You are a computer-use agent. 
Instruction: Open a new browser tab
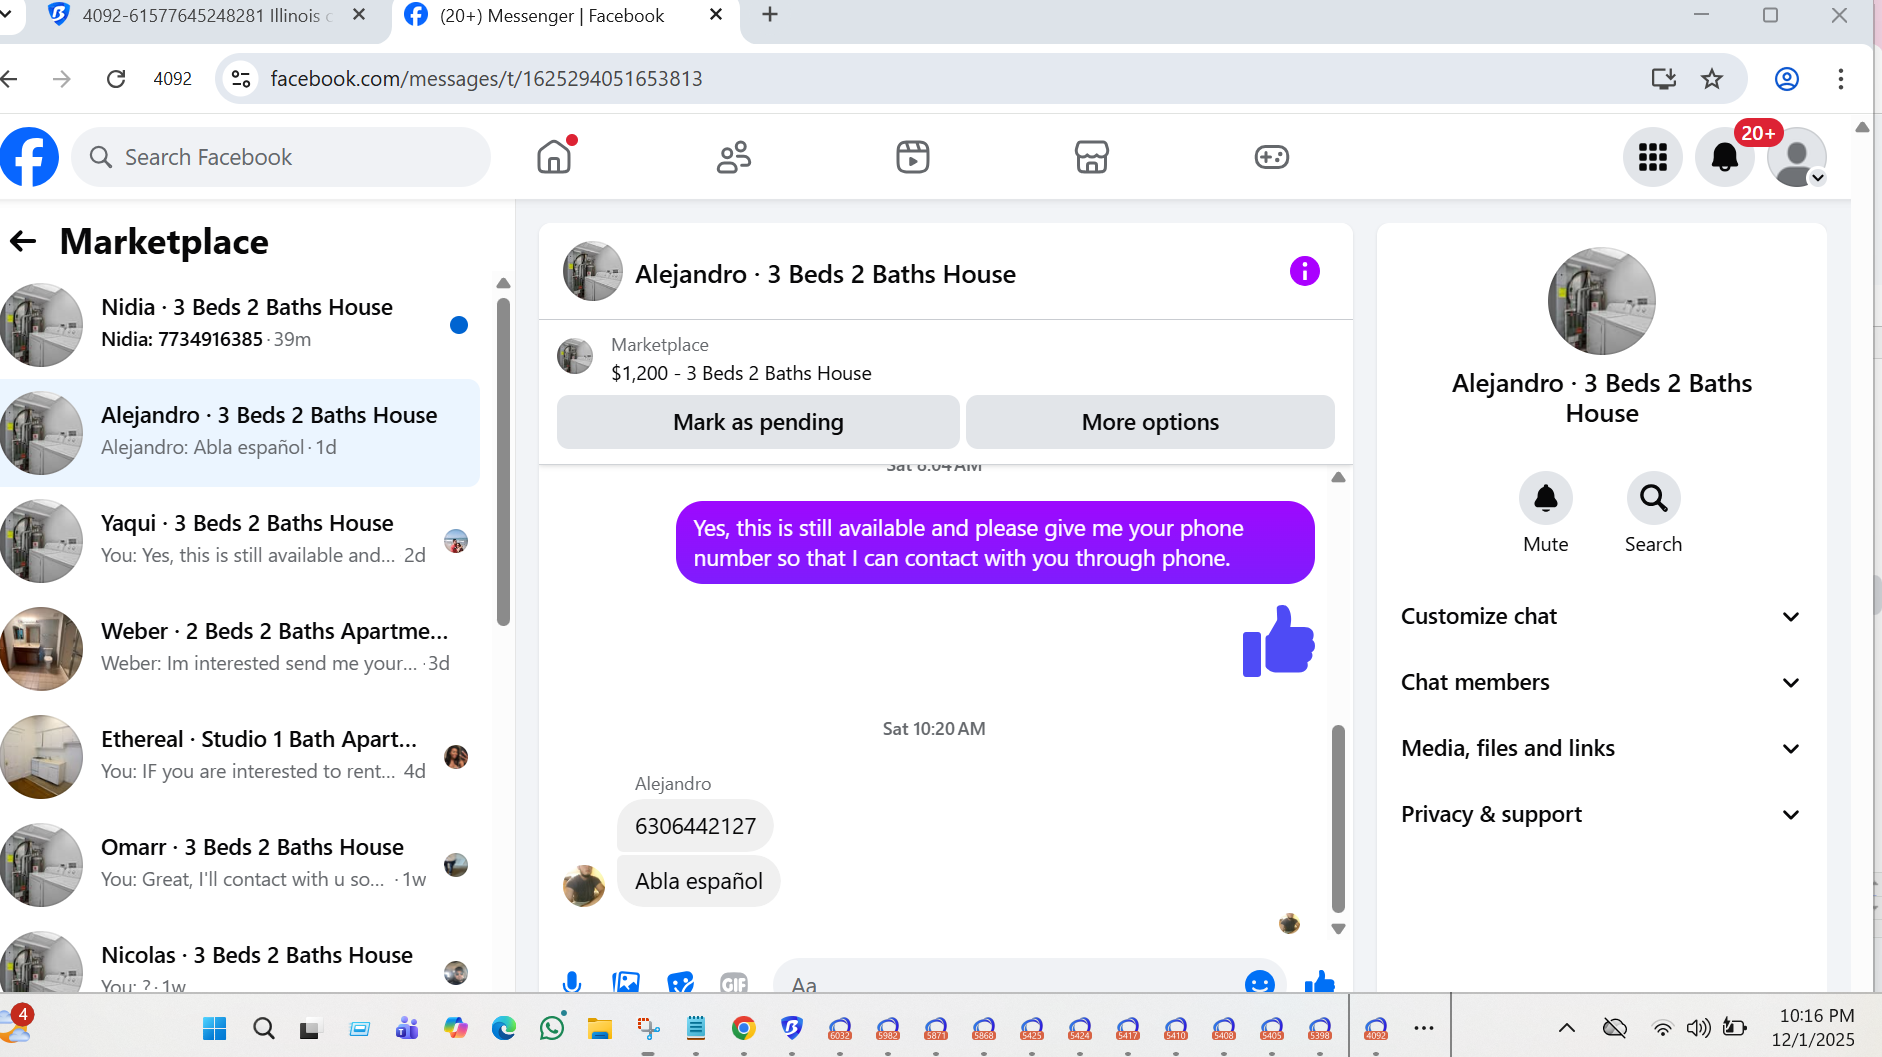coord(770,15)
